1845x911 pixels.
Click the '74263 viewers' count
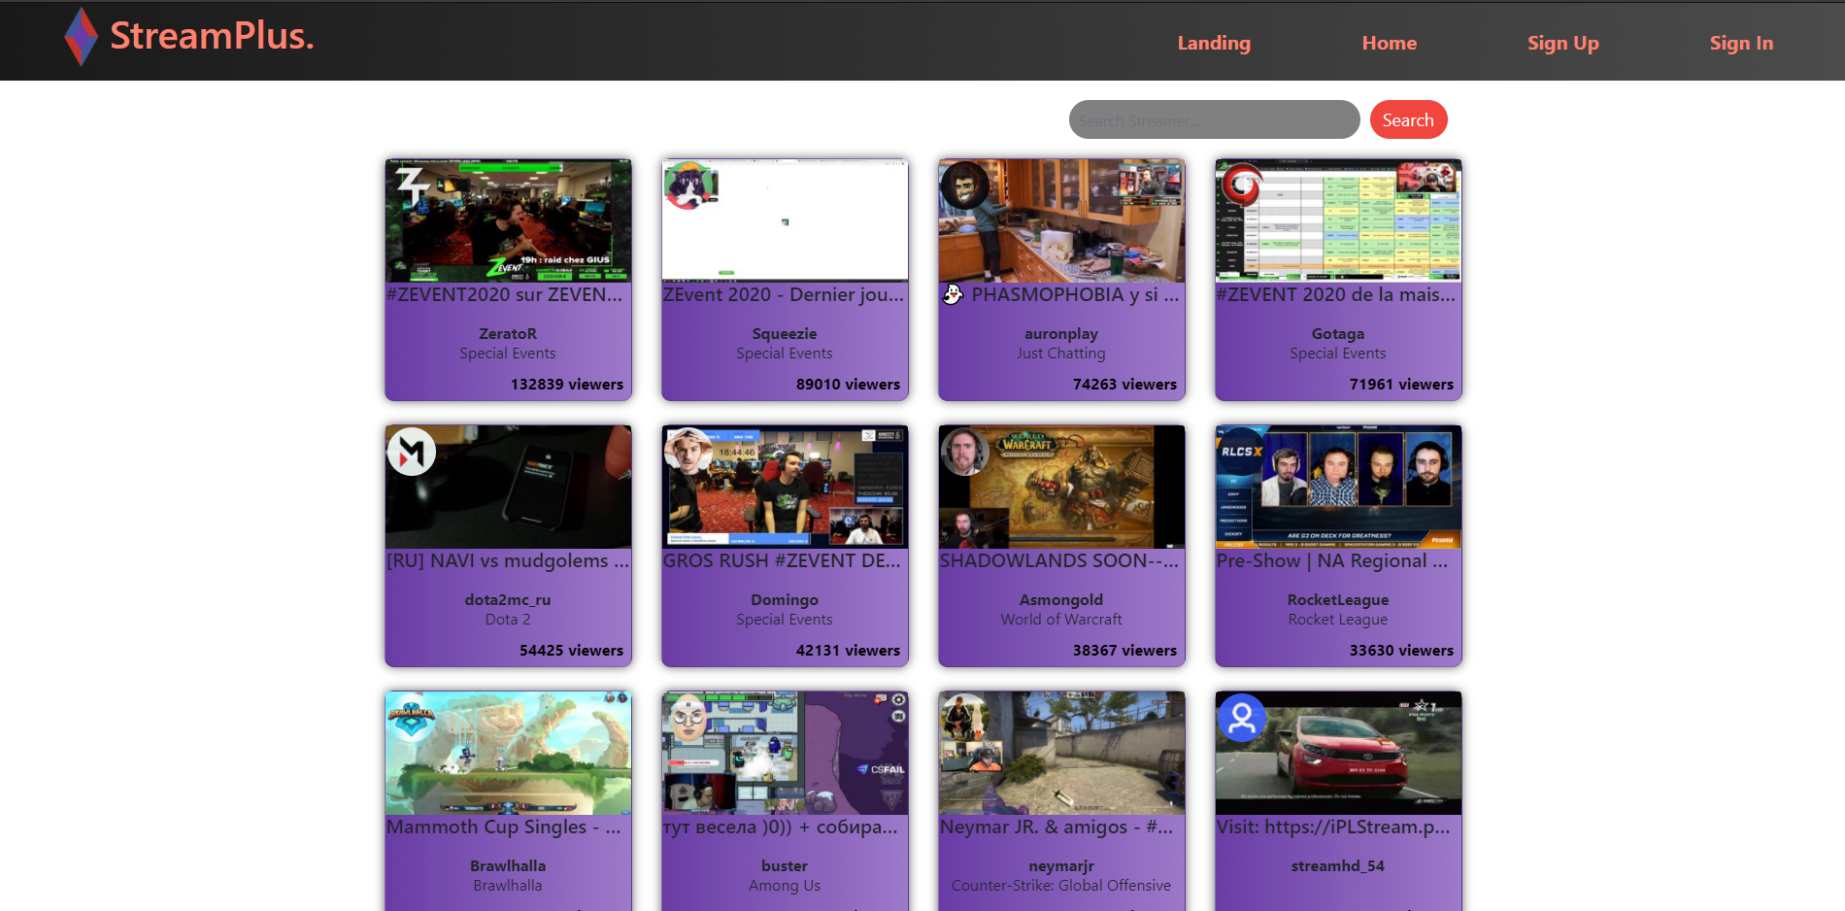1125,384
